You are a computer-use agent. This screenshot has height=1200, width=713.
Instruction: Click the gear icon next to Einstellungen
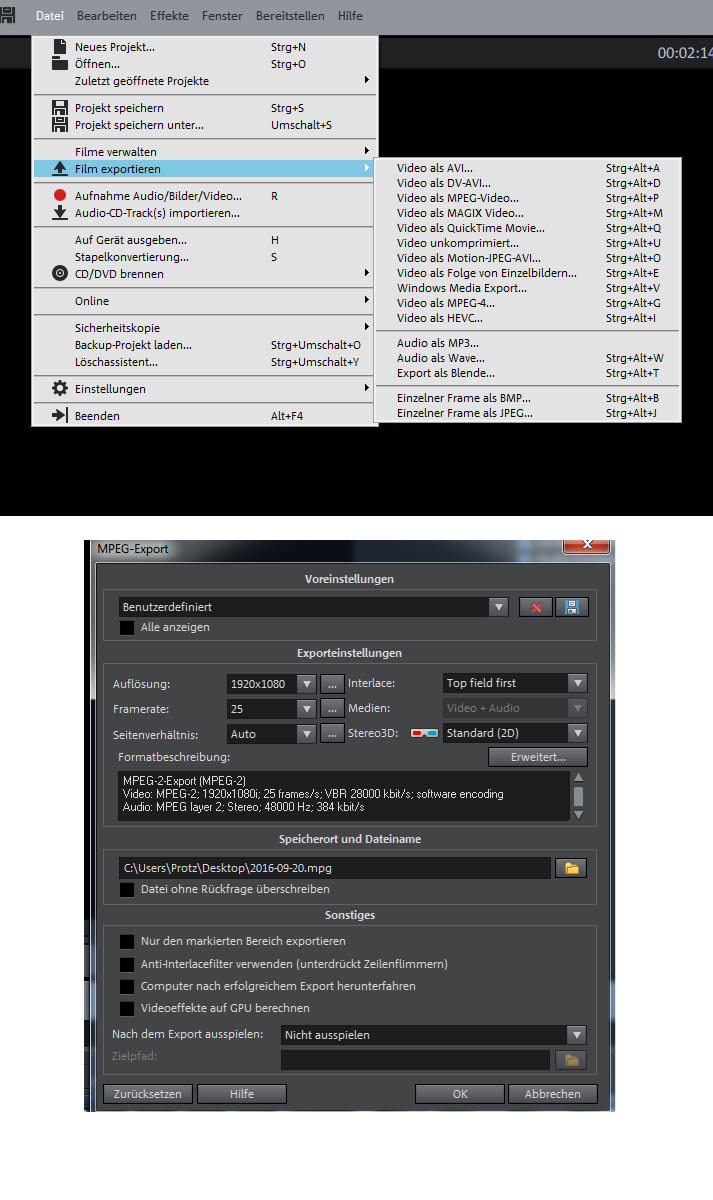point(59,388)
